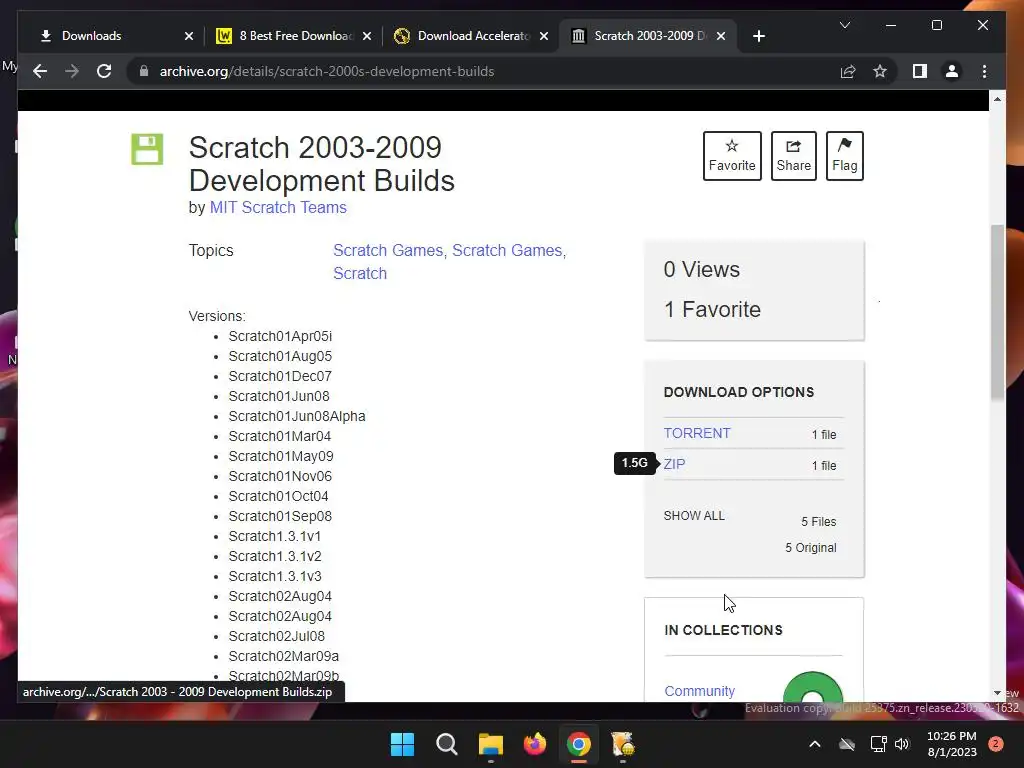Click the page vertical scrollbar thumb
Viewport: 1024px width, 768px height.
tap(997, 312)
